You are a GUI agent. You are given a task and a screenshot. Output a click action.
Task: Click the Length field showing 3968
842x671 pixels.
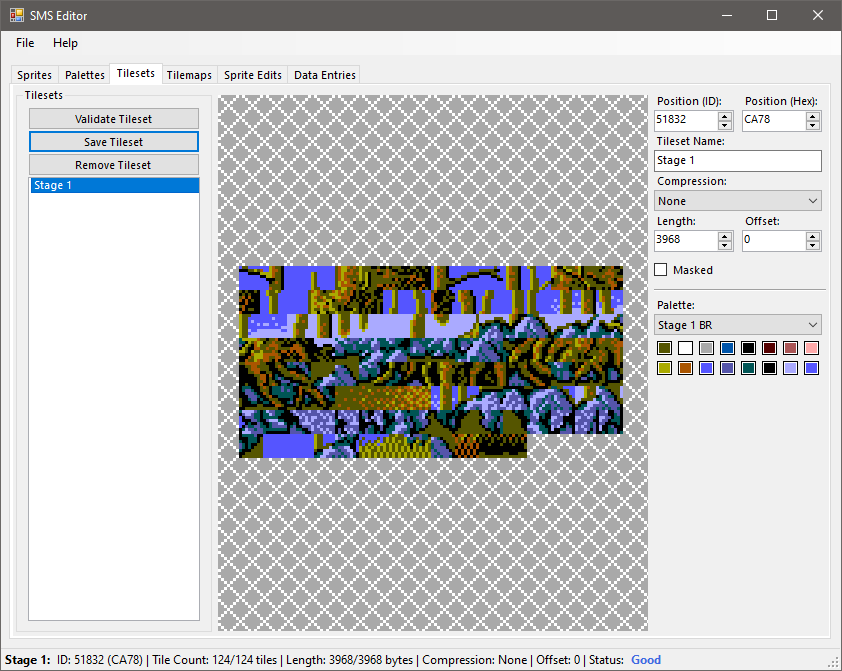[x=686, y=240]
